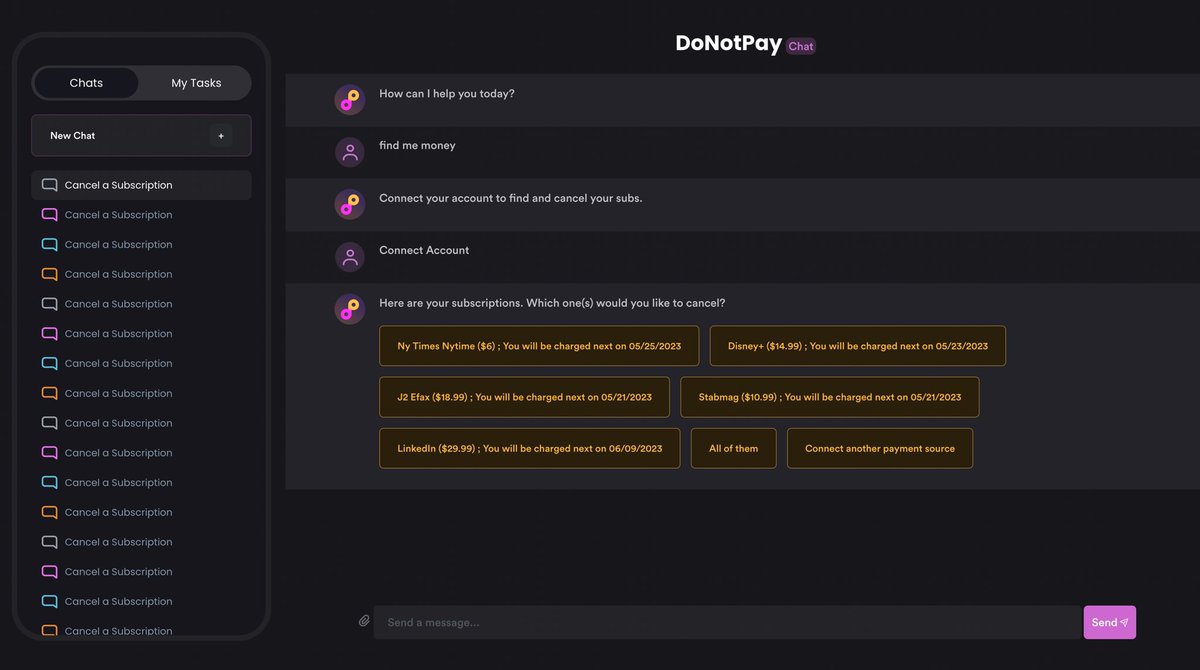Choose the Disney+ ($14.99) subscription
Image resolution: width=1200 pixels, height=670 pixels.
(857, 346)
